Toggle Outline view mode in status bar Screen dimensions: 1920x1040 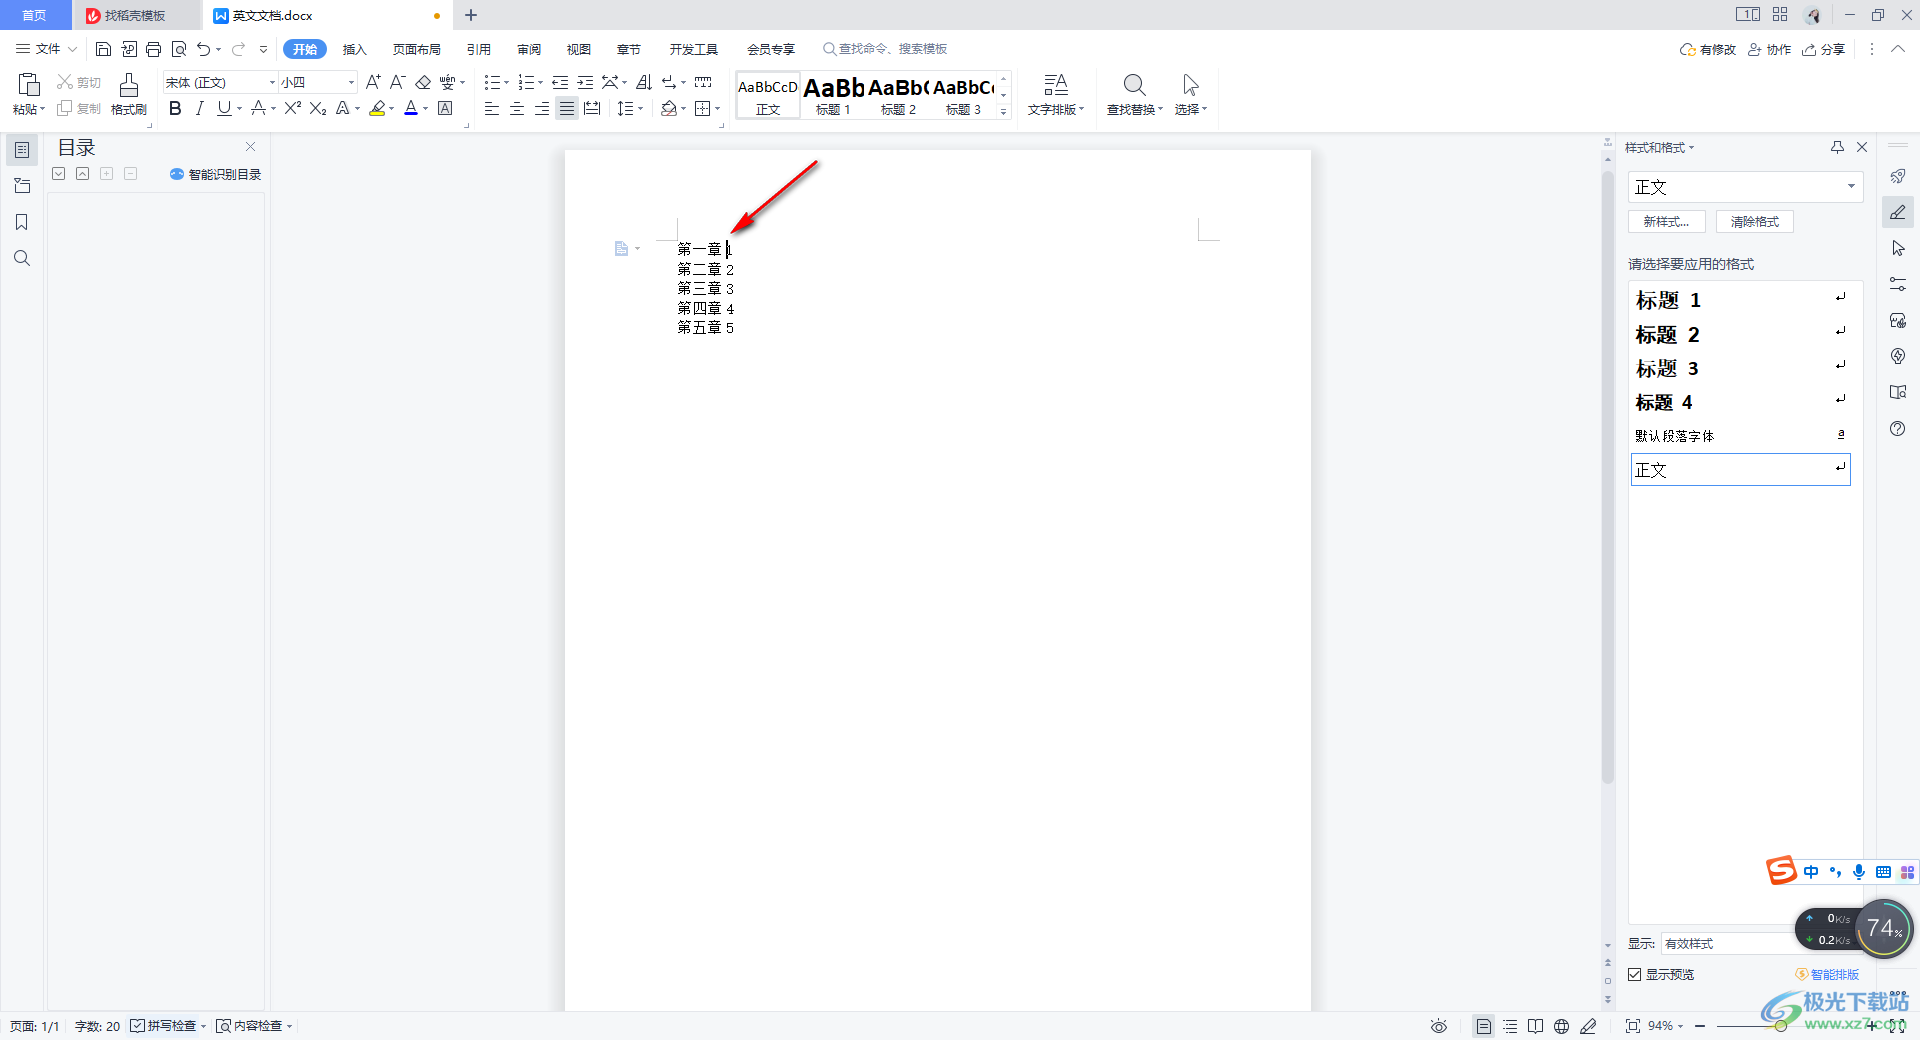pos(1510,1026)
